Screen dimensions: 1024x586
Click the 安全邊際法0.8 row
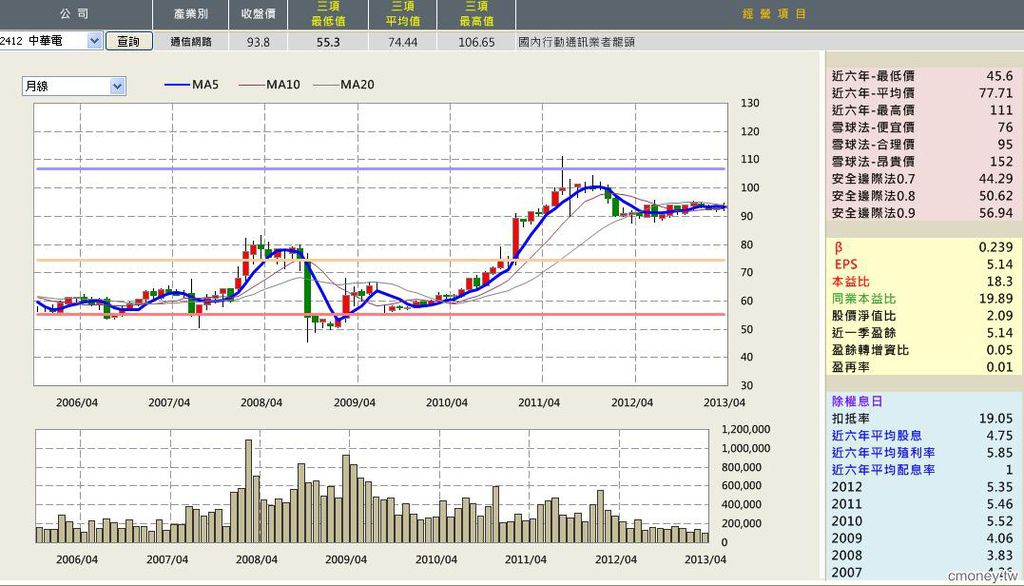(922, 195)
